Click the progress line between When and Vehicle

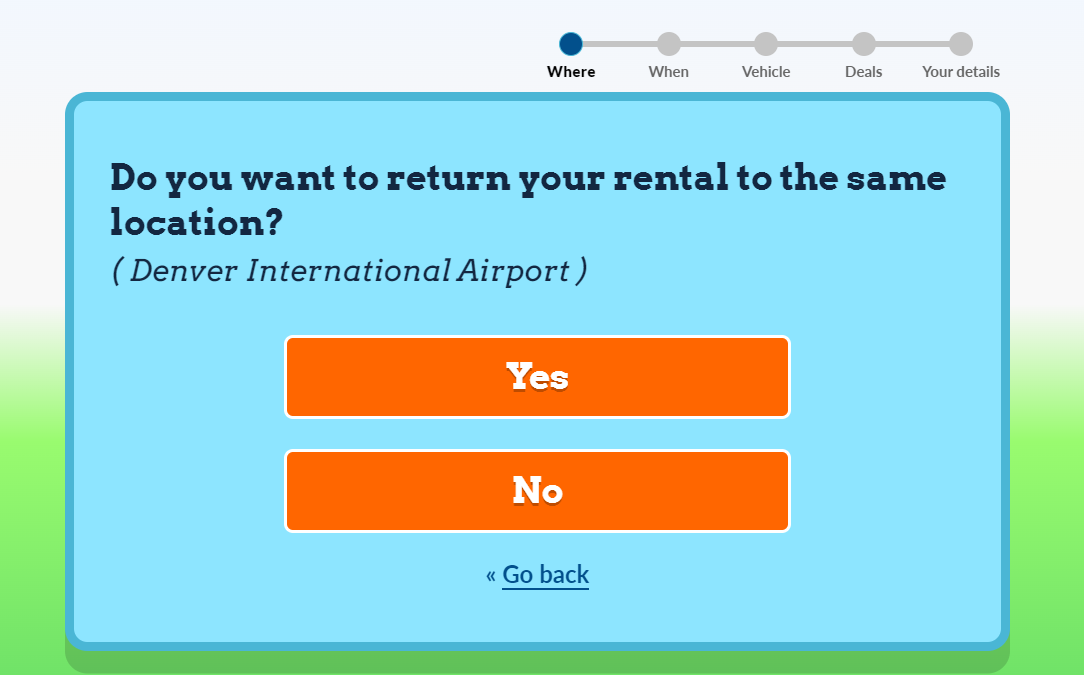717,44
